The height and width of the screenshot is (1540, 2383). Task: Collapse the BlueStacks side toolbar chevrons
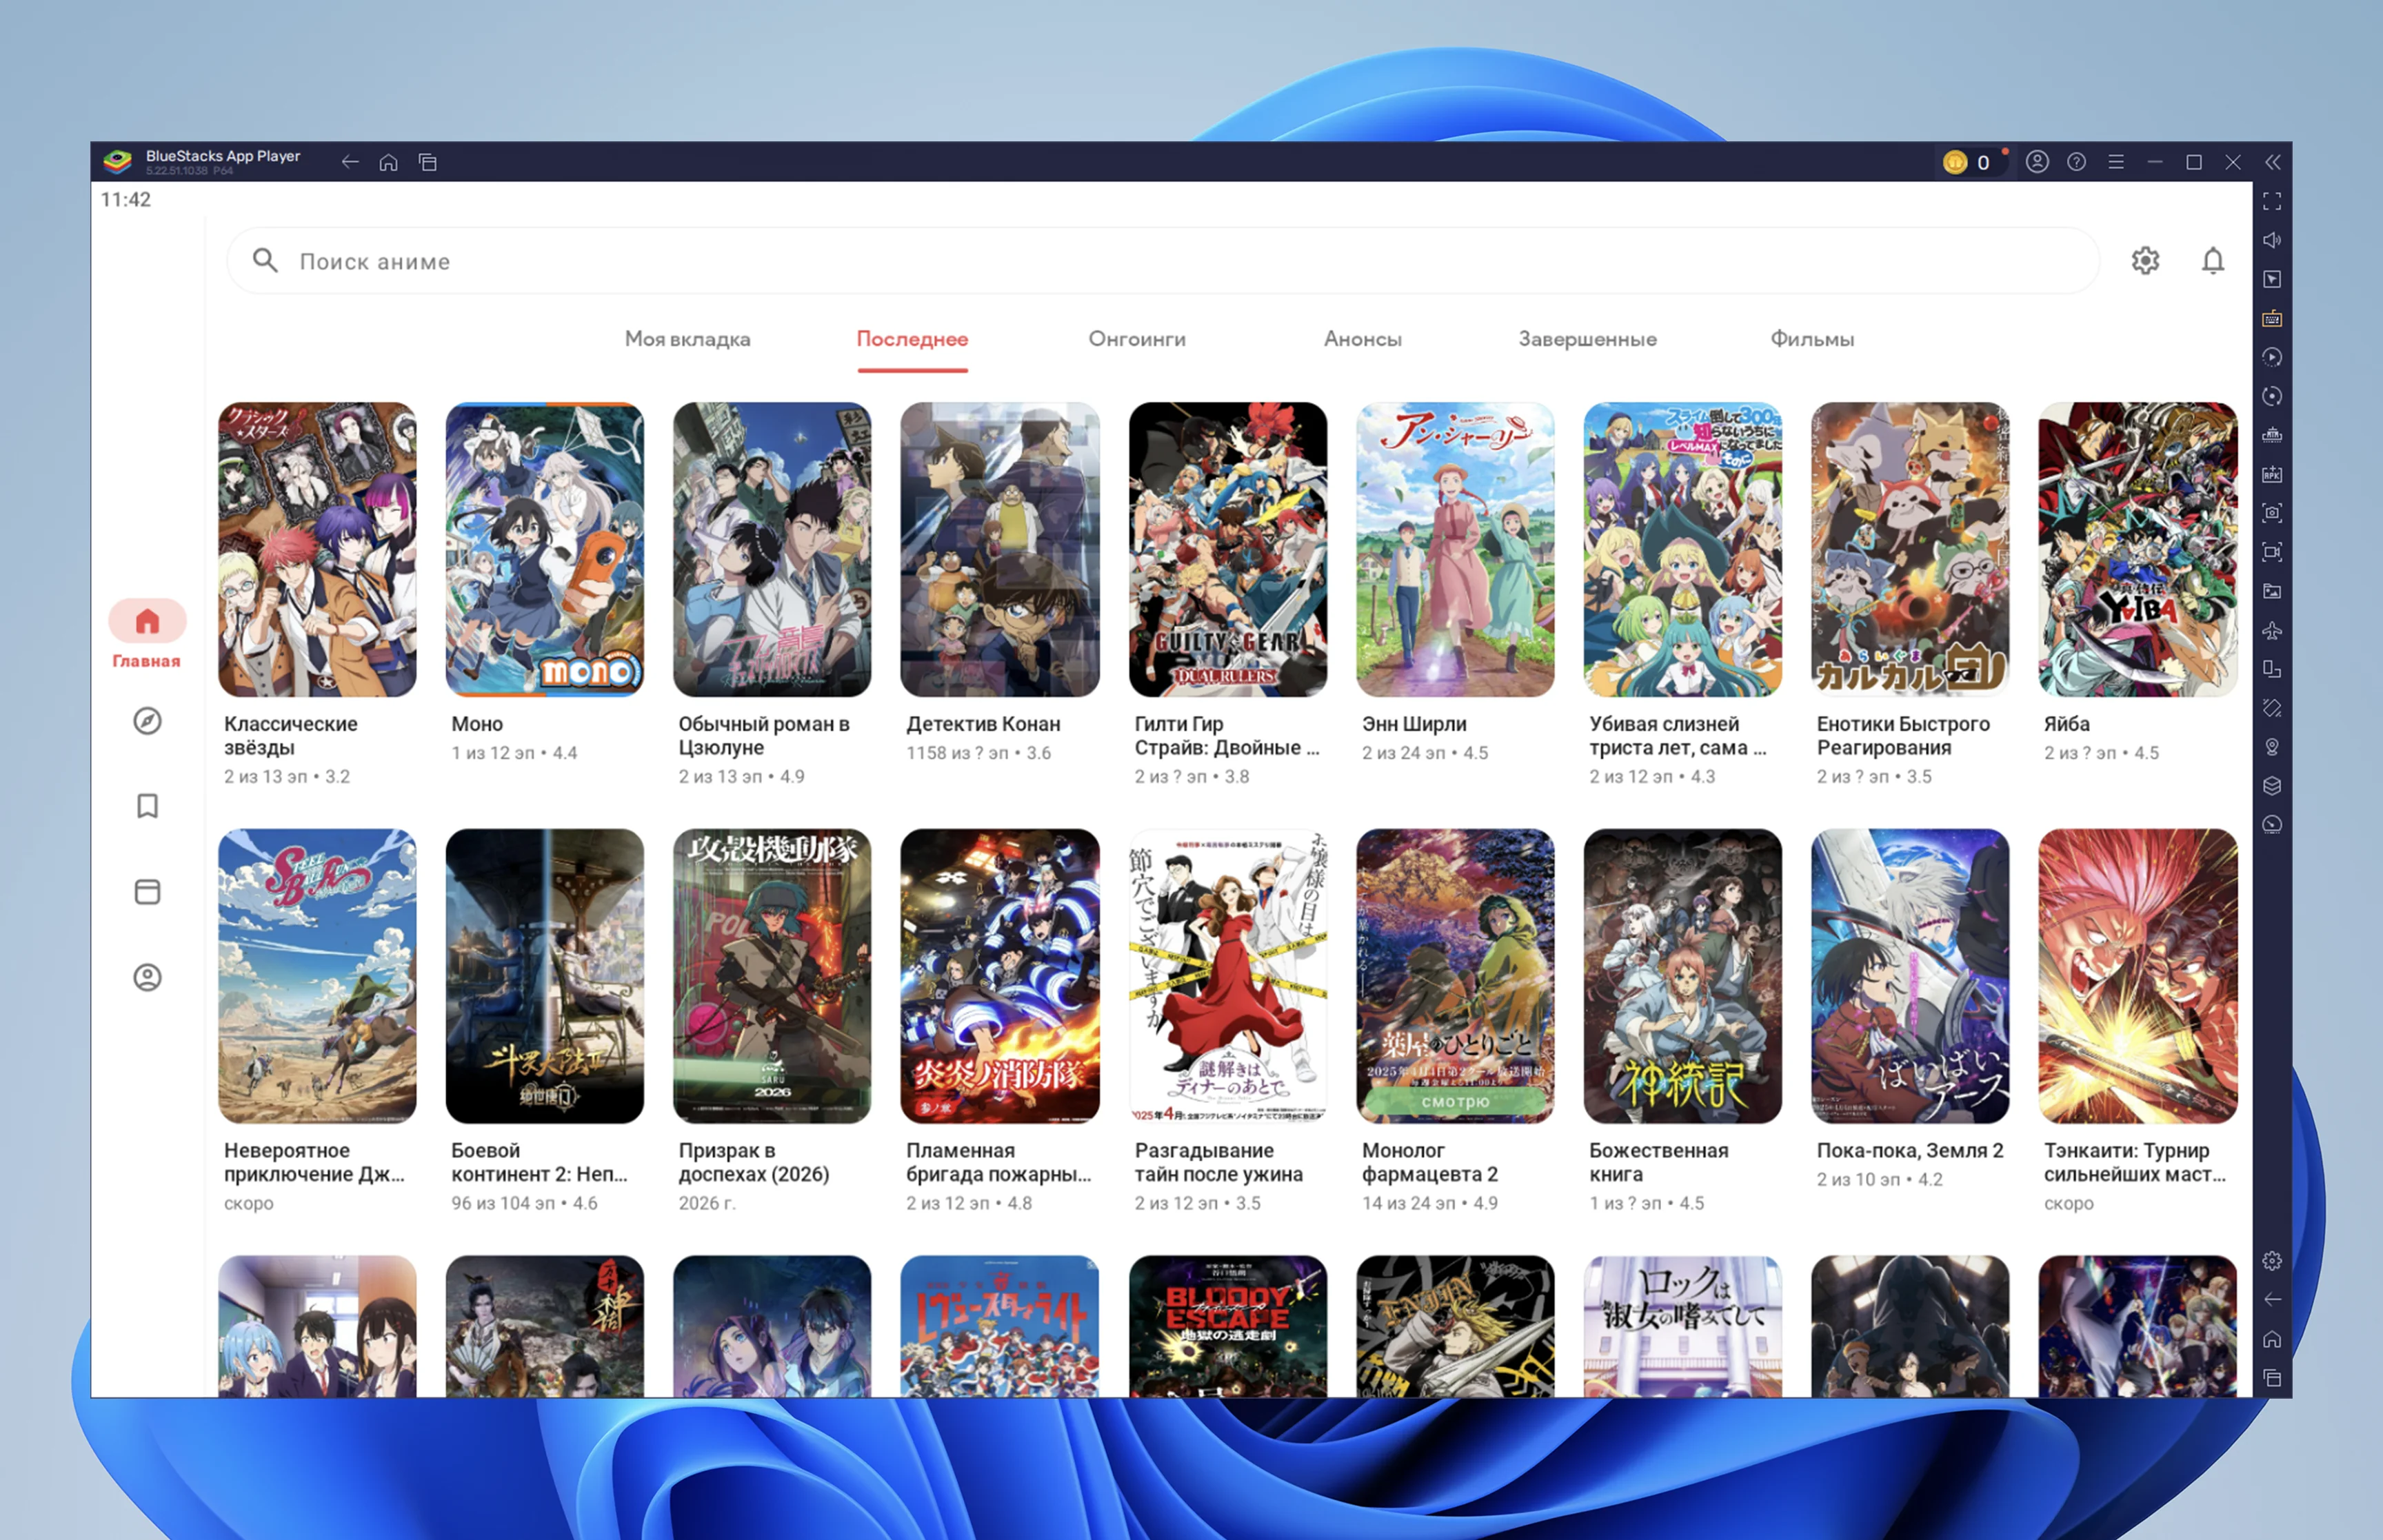coord(2273,162)
